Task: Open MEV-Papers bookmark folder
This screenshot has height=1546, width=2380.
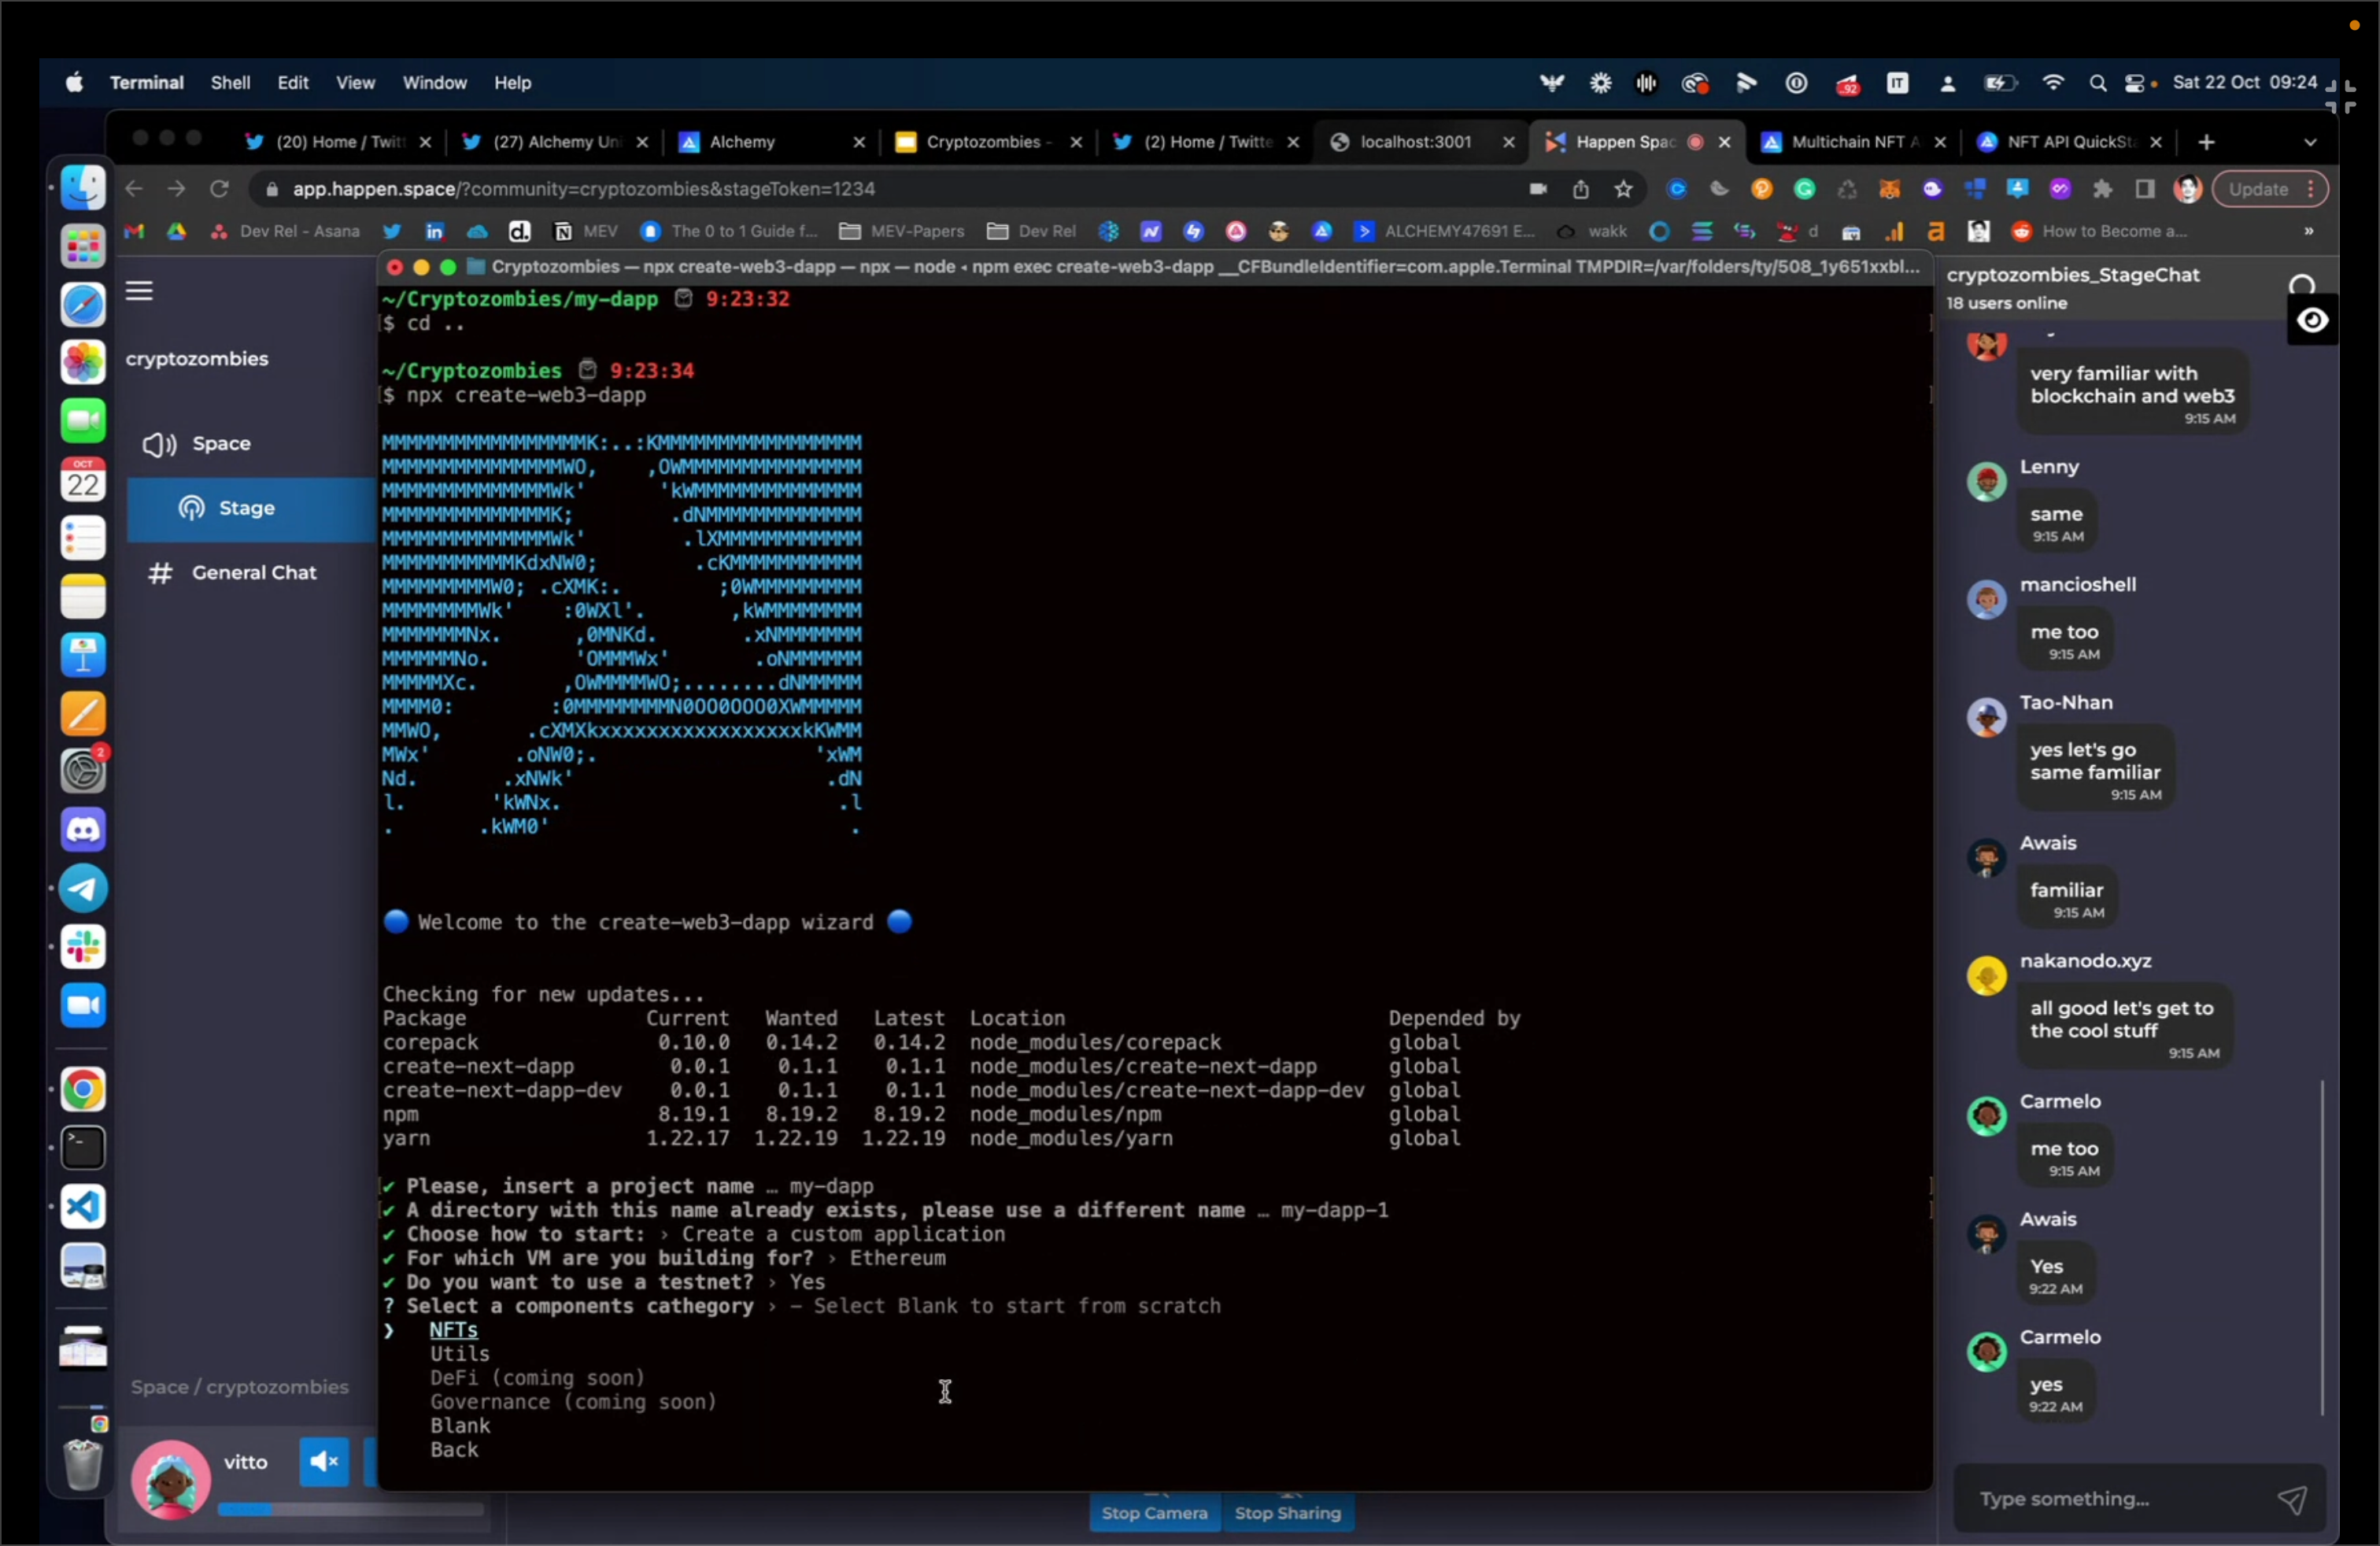Action: [x=902, y=231]
